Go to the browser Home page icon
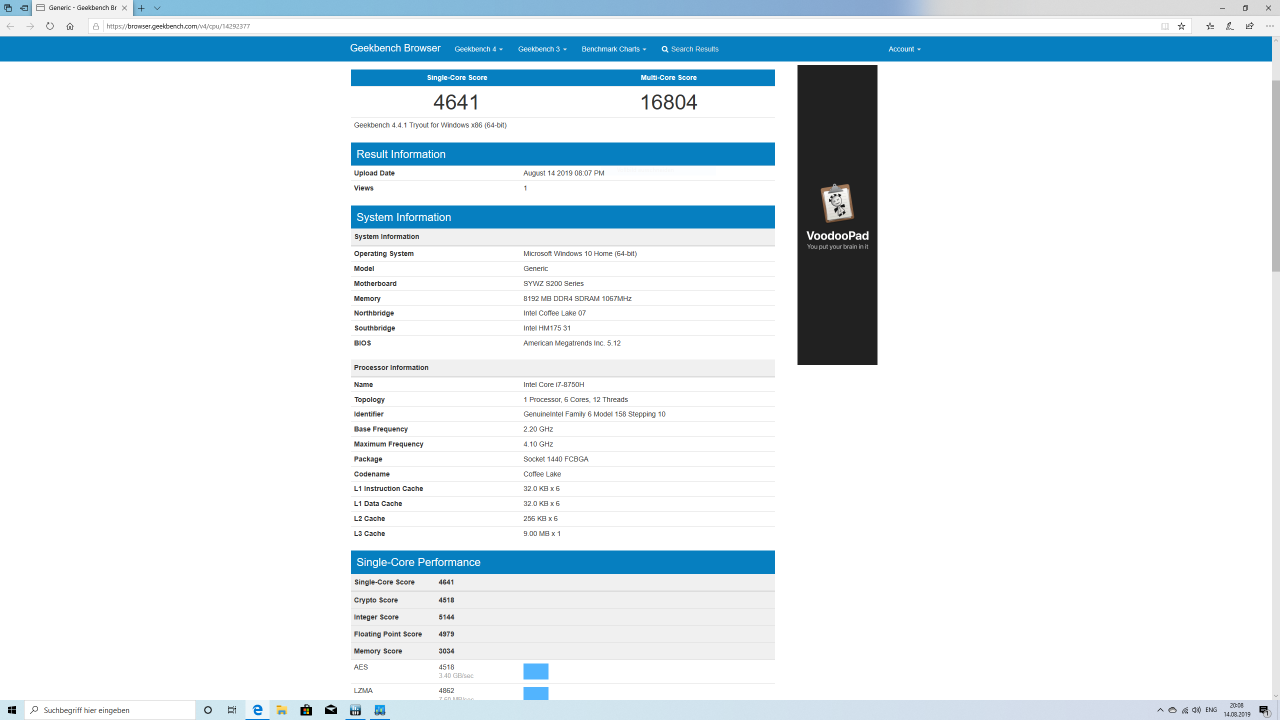The image size is (1280, 720). [x=70, y=26]
